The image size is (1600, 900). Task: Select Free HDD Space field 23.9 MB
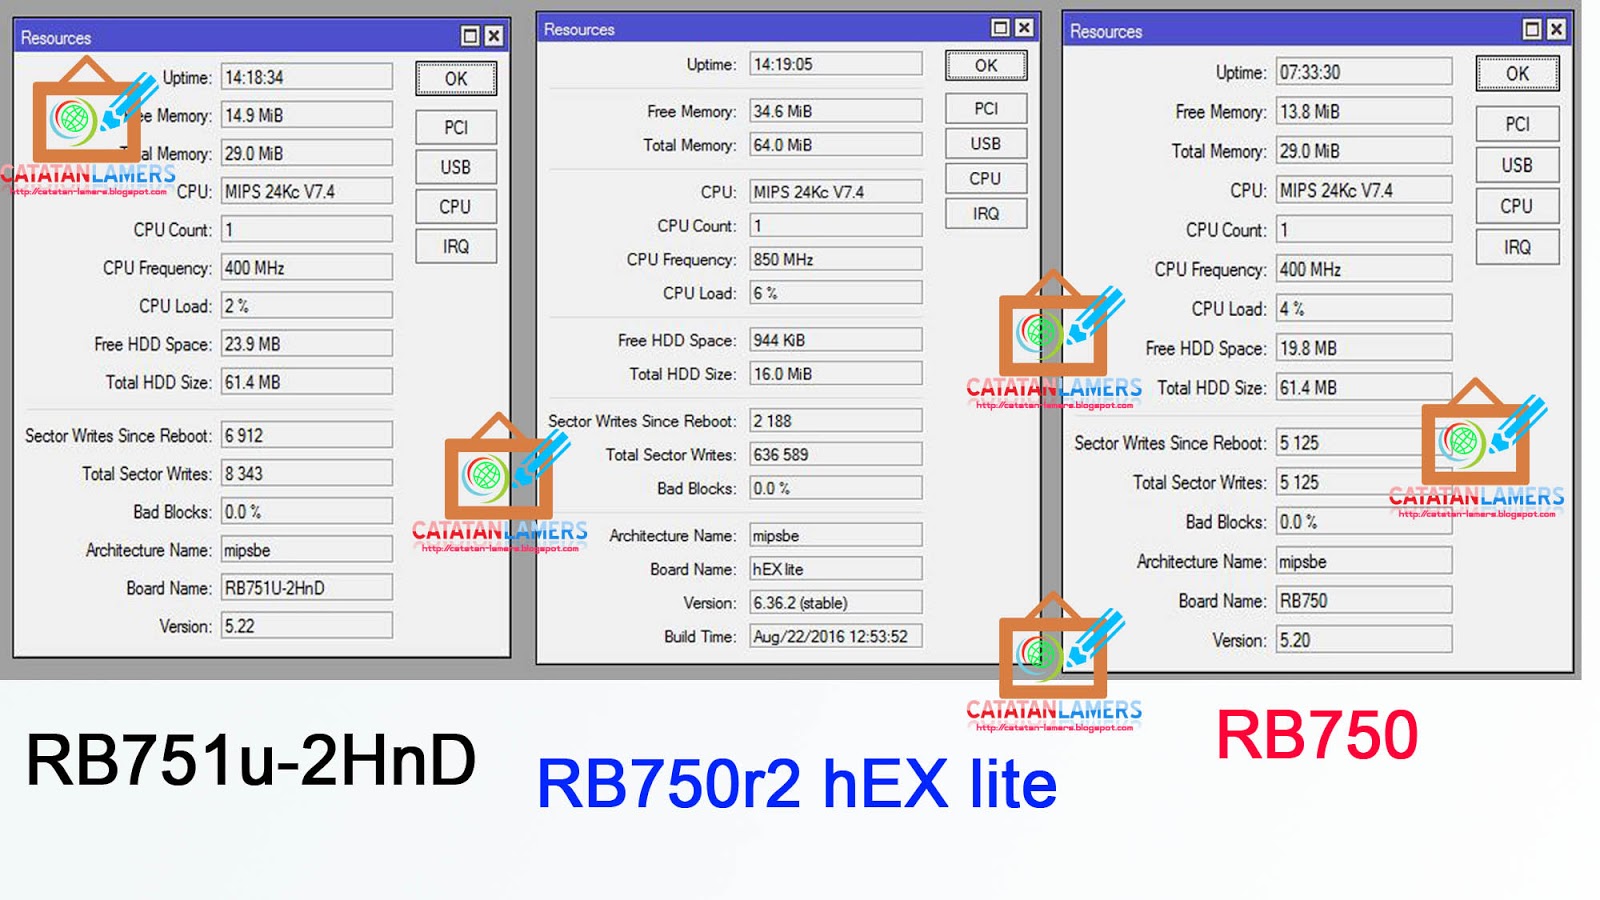(307, 344)
